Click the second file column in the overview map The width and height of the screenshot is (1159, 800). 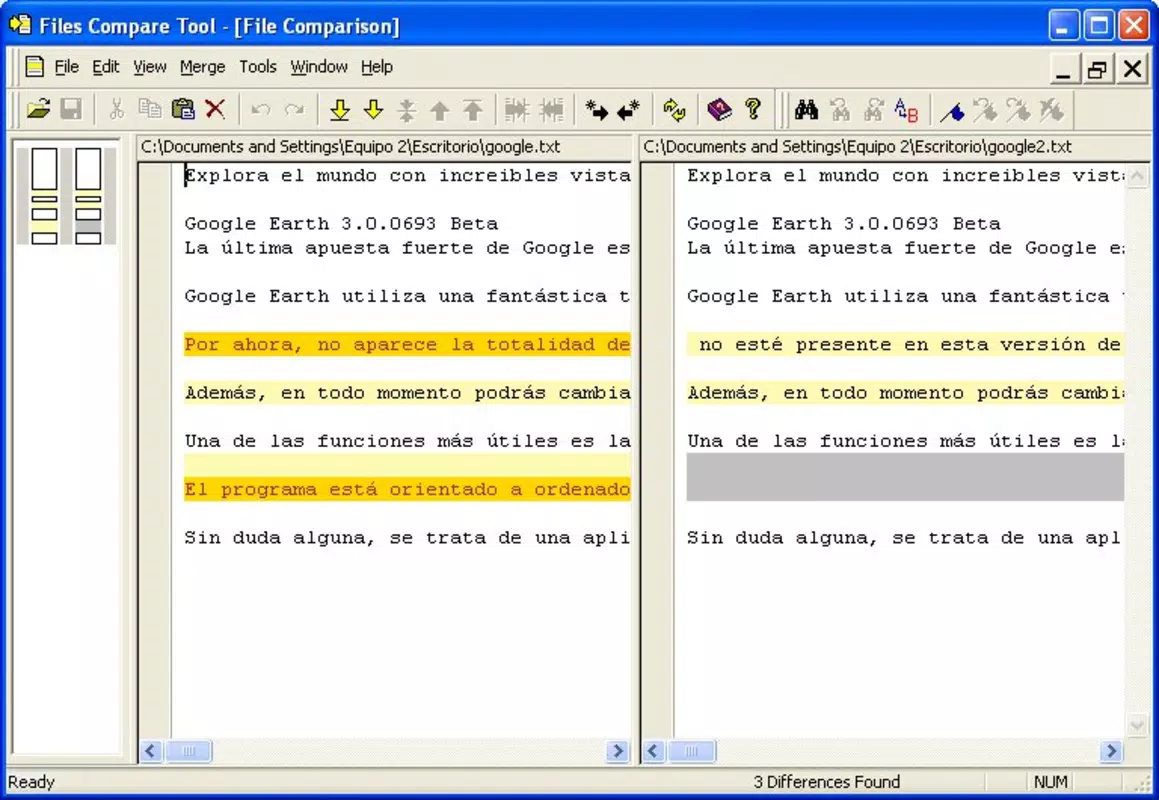click(x=88, y=196)
